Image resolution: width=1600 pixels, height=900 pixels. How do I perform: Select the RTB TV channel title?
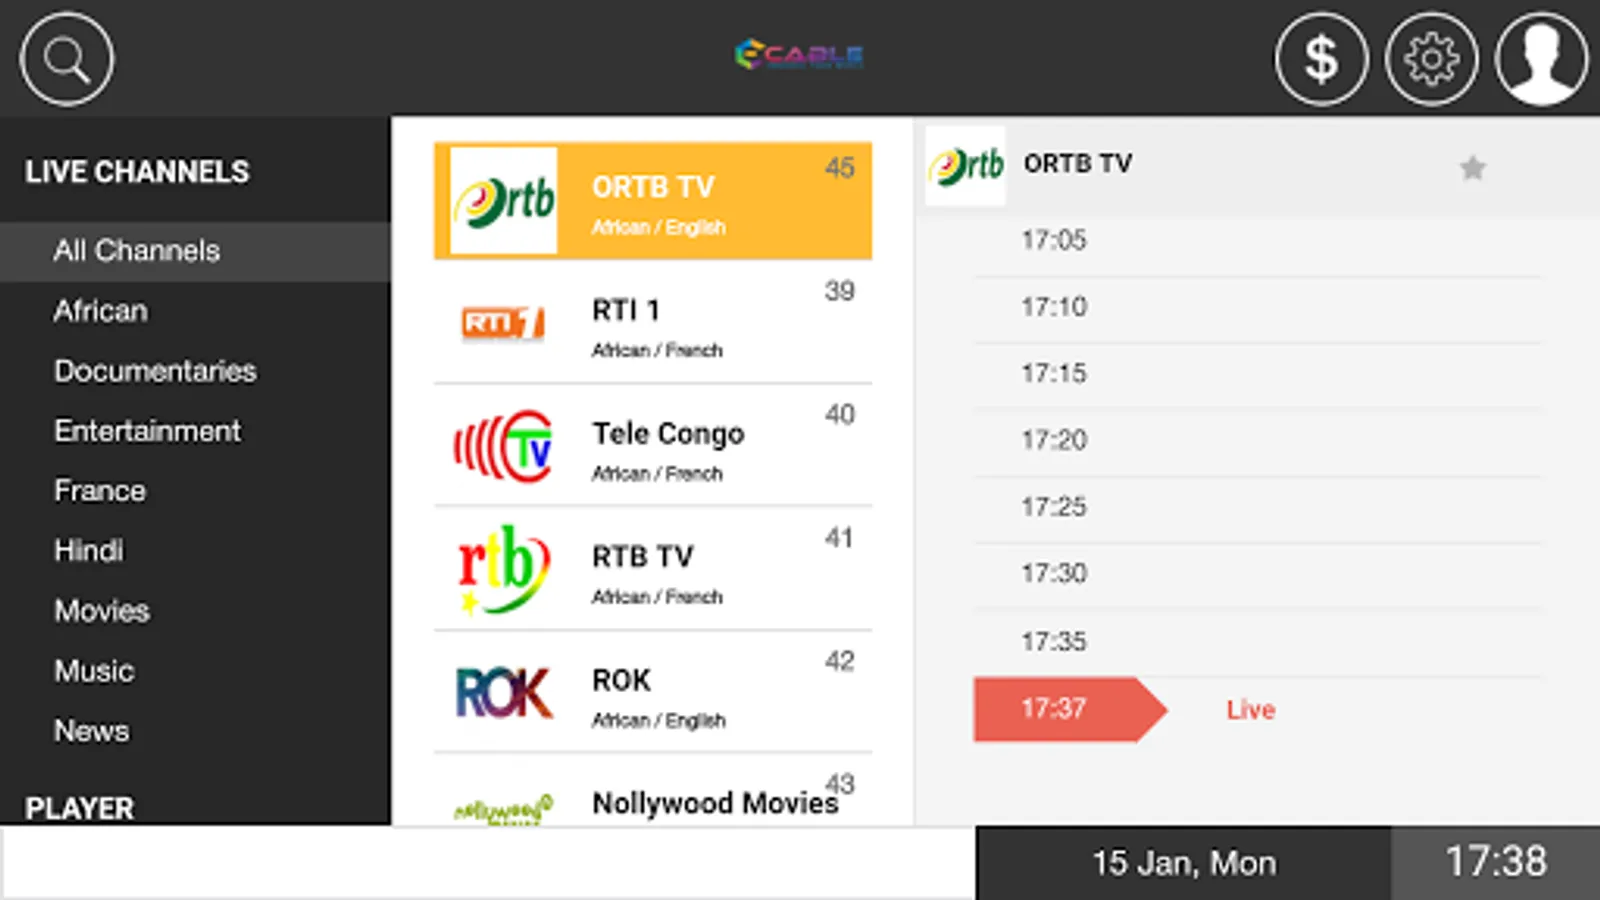[x=642, y=556]
